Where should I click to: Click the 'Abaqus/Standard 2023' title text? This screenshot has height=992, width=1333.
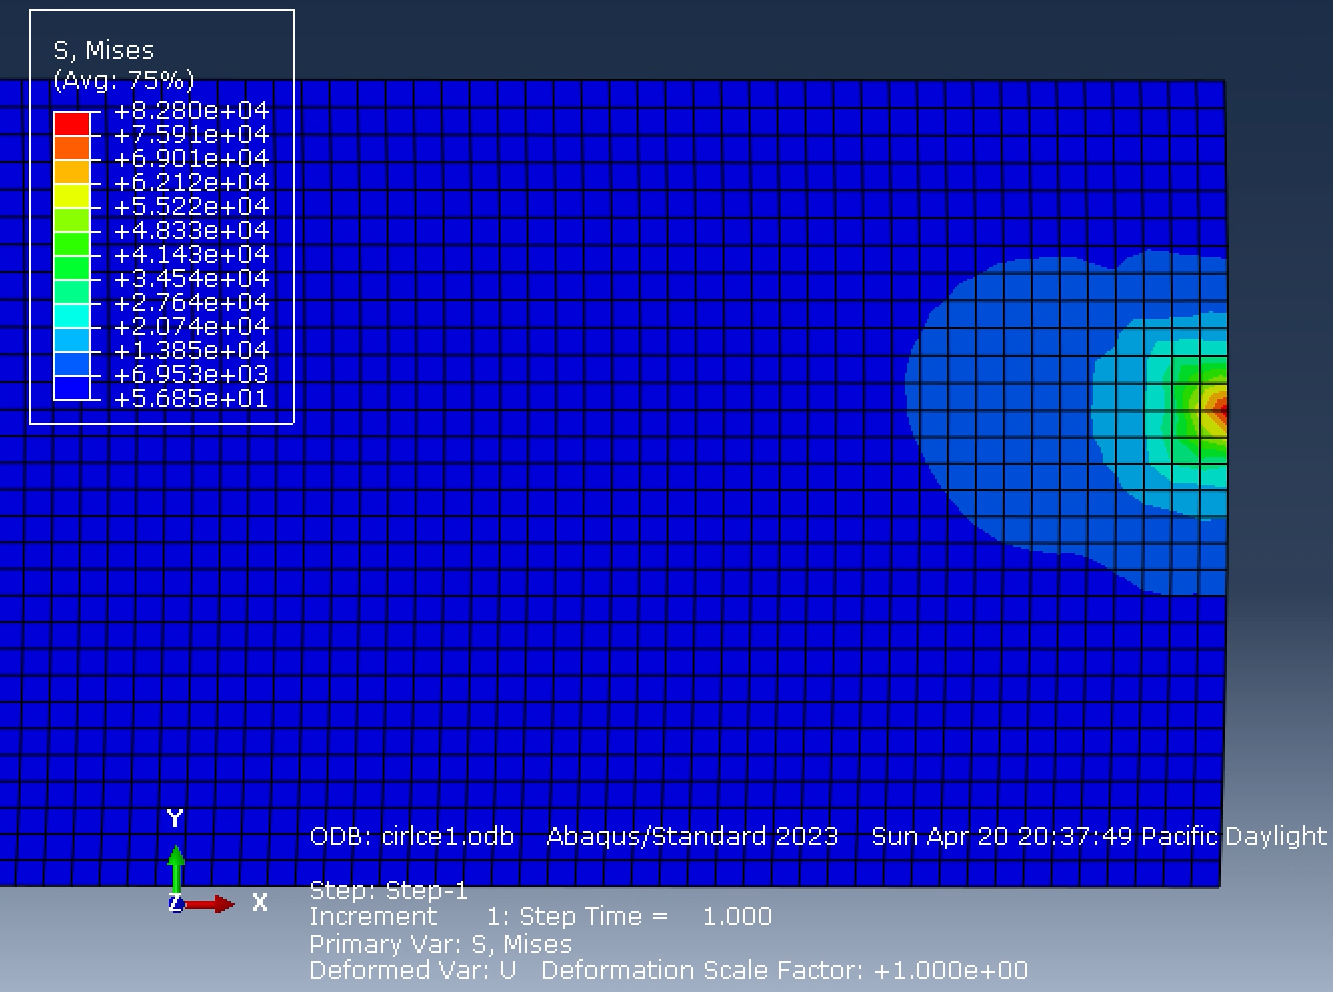(x=692, y=837)
